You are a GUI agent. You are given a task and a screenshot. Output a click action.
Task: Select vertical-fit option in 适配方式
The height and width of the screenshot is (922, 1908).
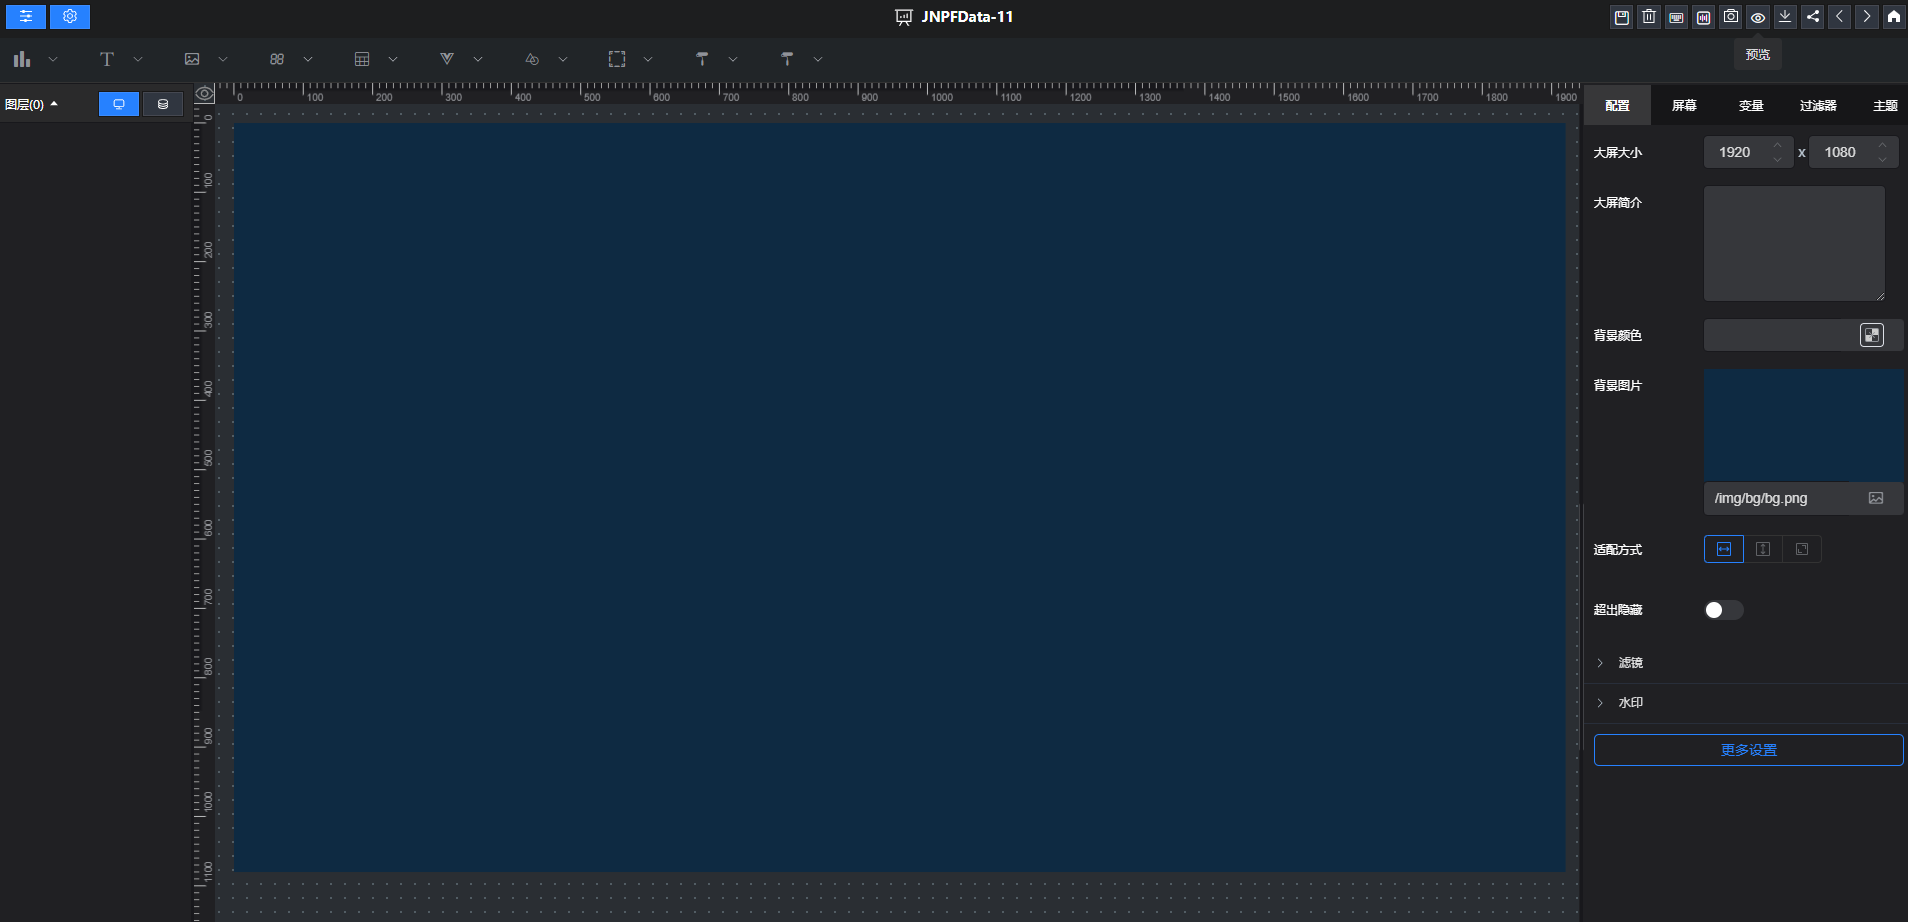1763,549
